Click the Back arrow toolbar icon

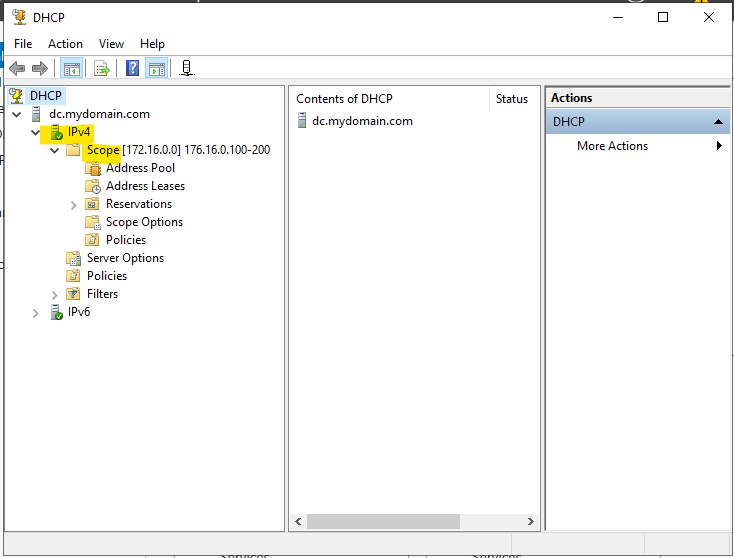tap(17, 68)
